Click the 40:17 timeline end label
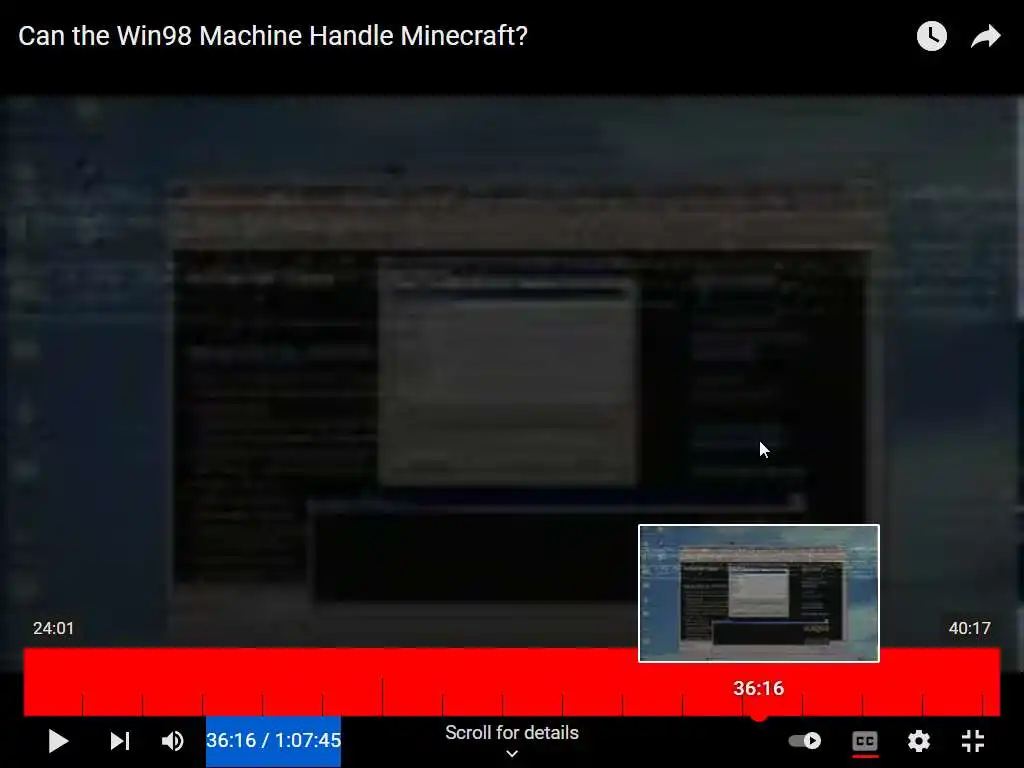1024x768 pixels. pos(969,628)
